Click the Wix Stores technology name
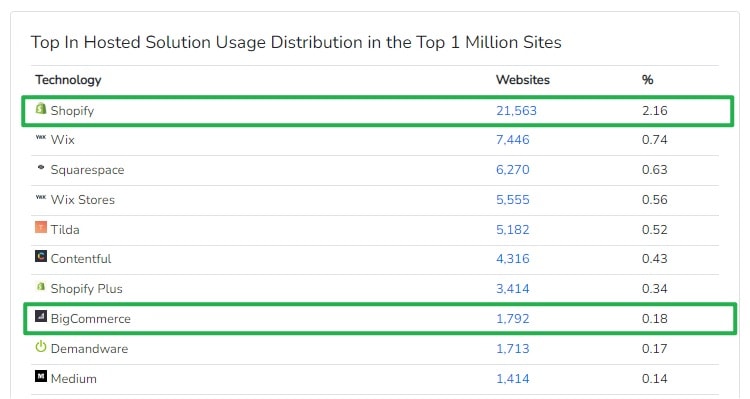Image resolution: width=750 pixels, height=399 pixels. 83,200
